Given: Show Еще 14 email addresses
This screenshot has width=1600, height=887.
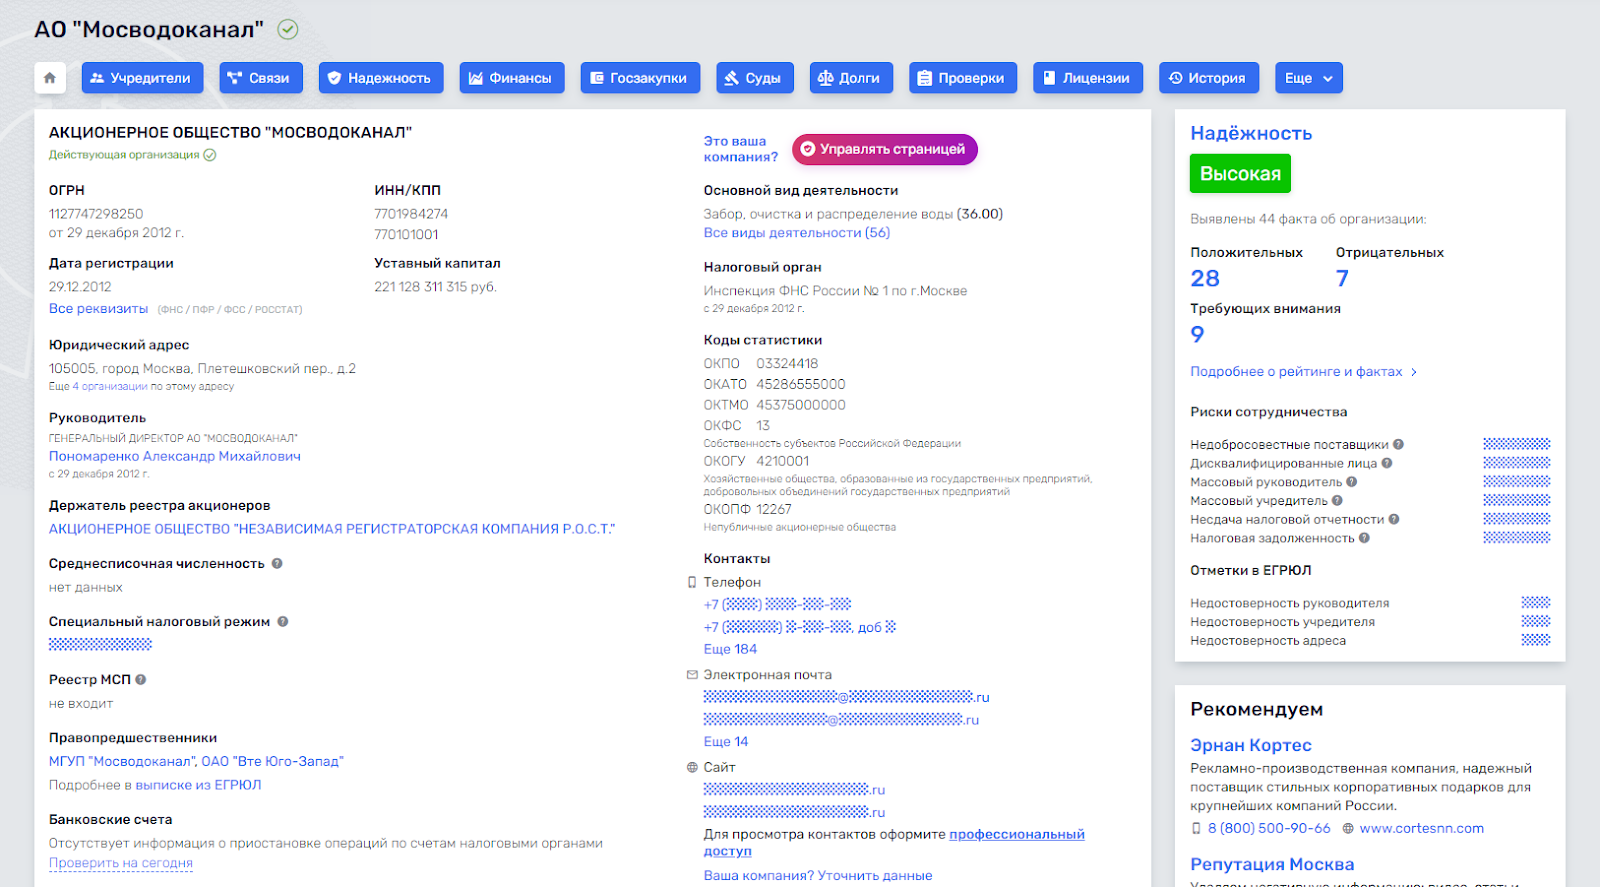Looking at the screenshot, I should click(726, 742).
